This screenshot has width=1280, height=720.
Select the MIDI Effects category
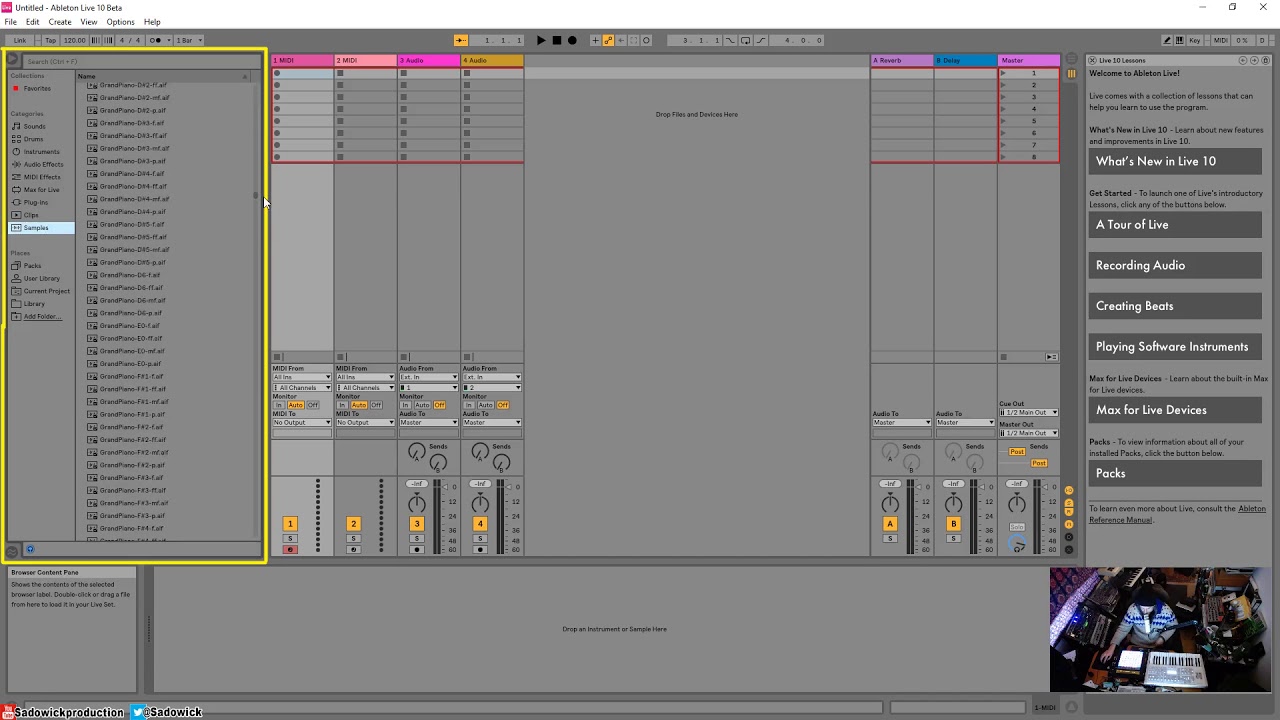pos(42,177)
